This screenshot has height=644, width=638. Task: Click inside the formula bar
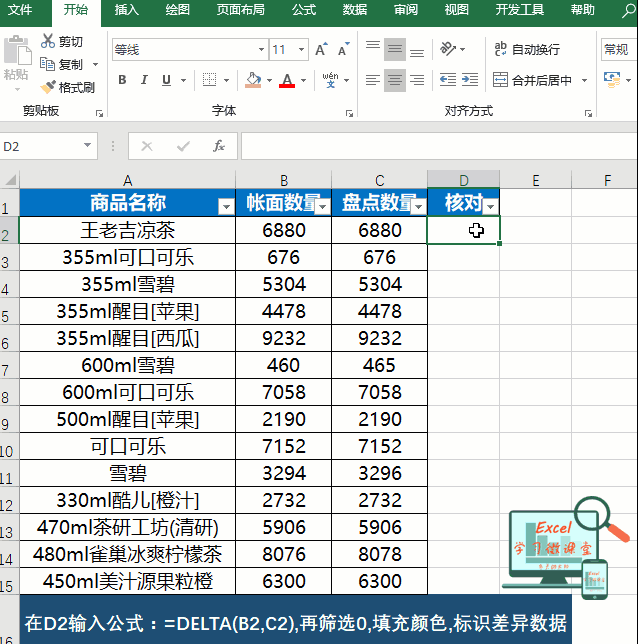coord(439,146)
